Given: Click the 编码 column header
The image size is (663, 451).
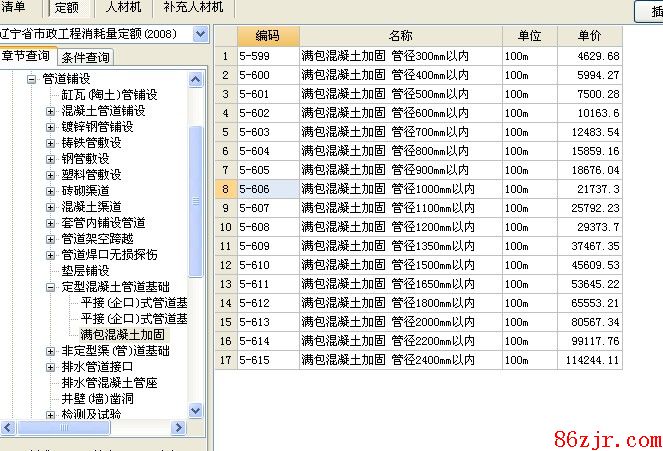Looking at the screenshot, I should tap(267, 36).
